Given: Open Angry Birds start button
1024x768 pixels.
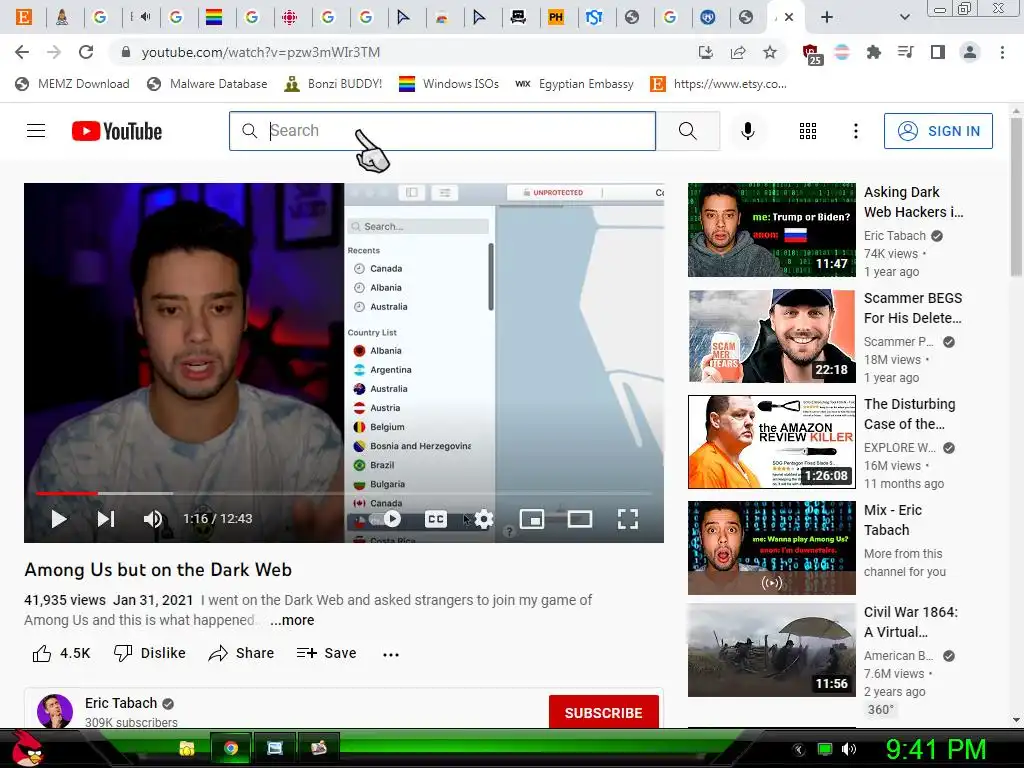Looking at the screenshot, I should click(x=27, y=748).
